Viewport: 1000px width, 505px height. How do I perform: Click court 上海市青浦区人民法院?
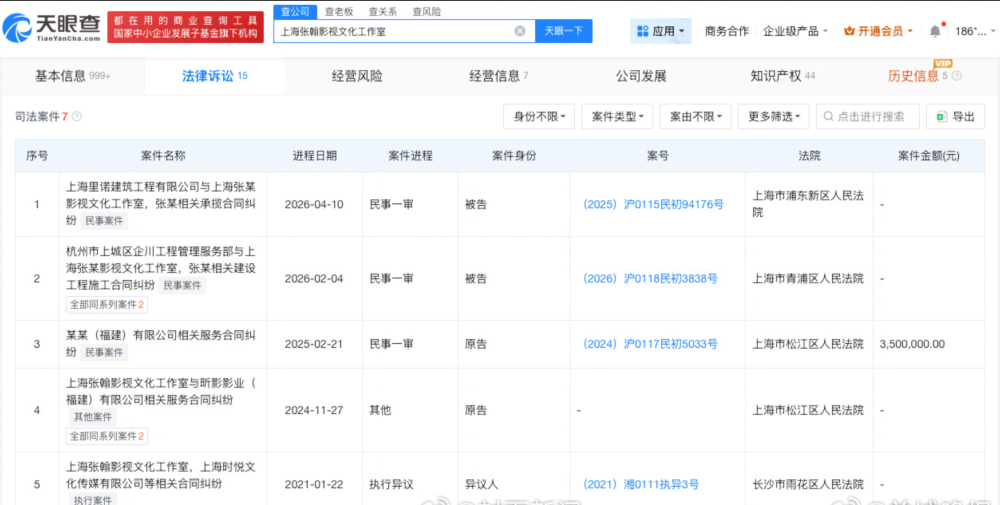(808, 278)
